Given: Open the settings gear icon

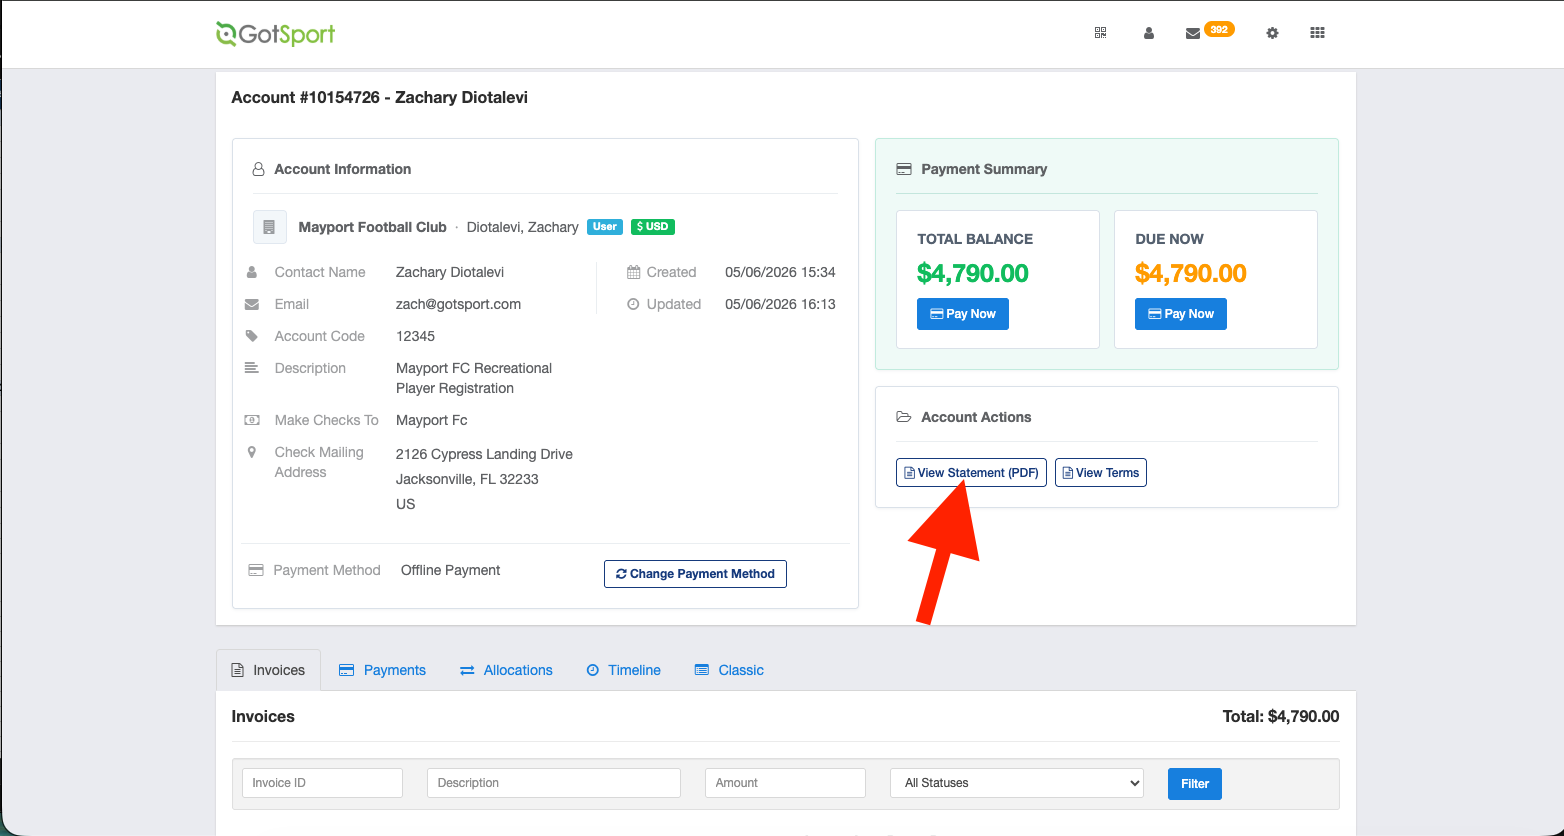Looking at the screenshot, I should click(1272, 33).
